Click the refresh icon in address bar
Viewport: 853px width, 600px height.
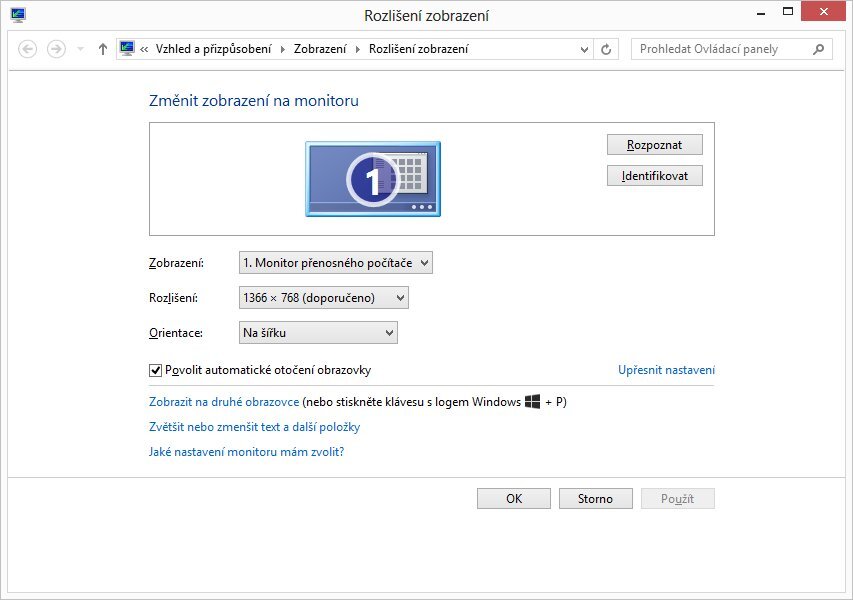[606, 48]
